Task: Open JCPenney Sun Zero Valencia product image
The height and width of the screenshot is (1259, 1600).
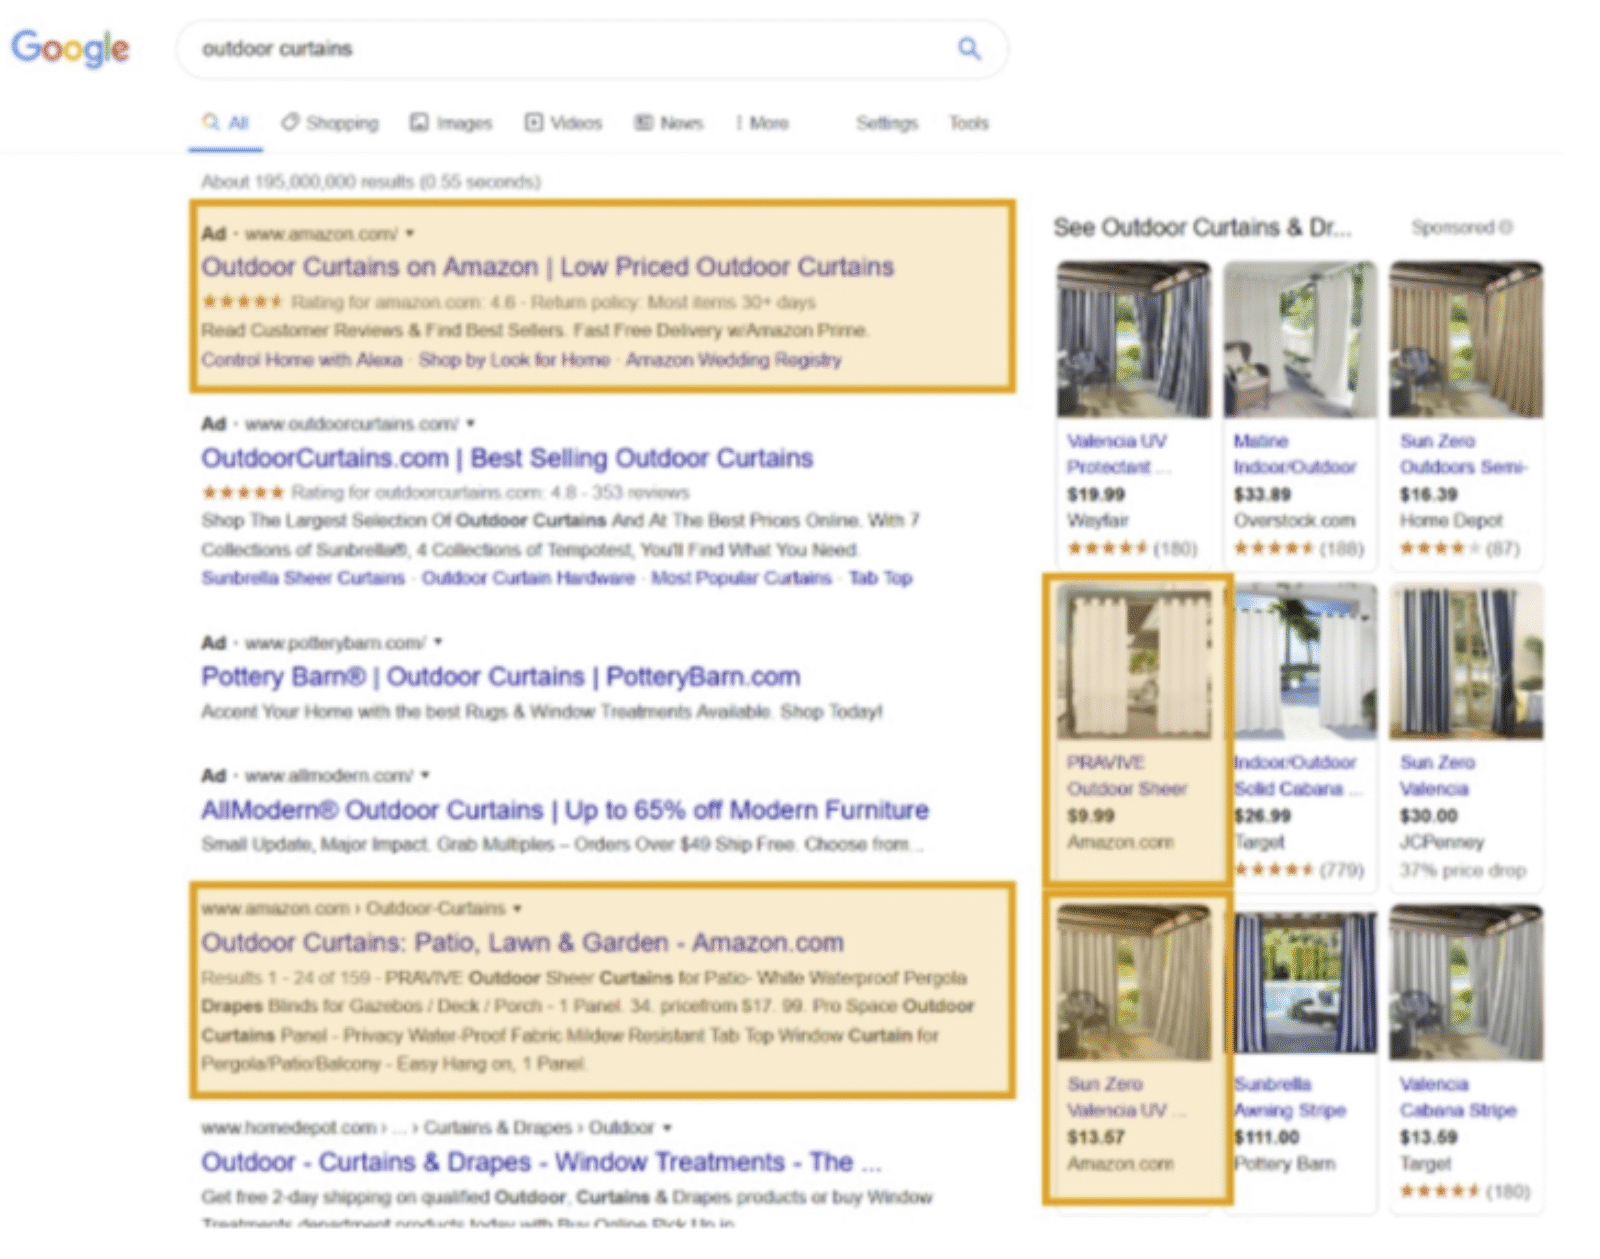Action: [1466, 662]
